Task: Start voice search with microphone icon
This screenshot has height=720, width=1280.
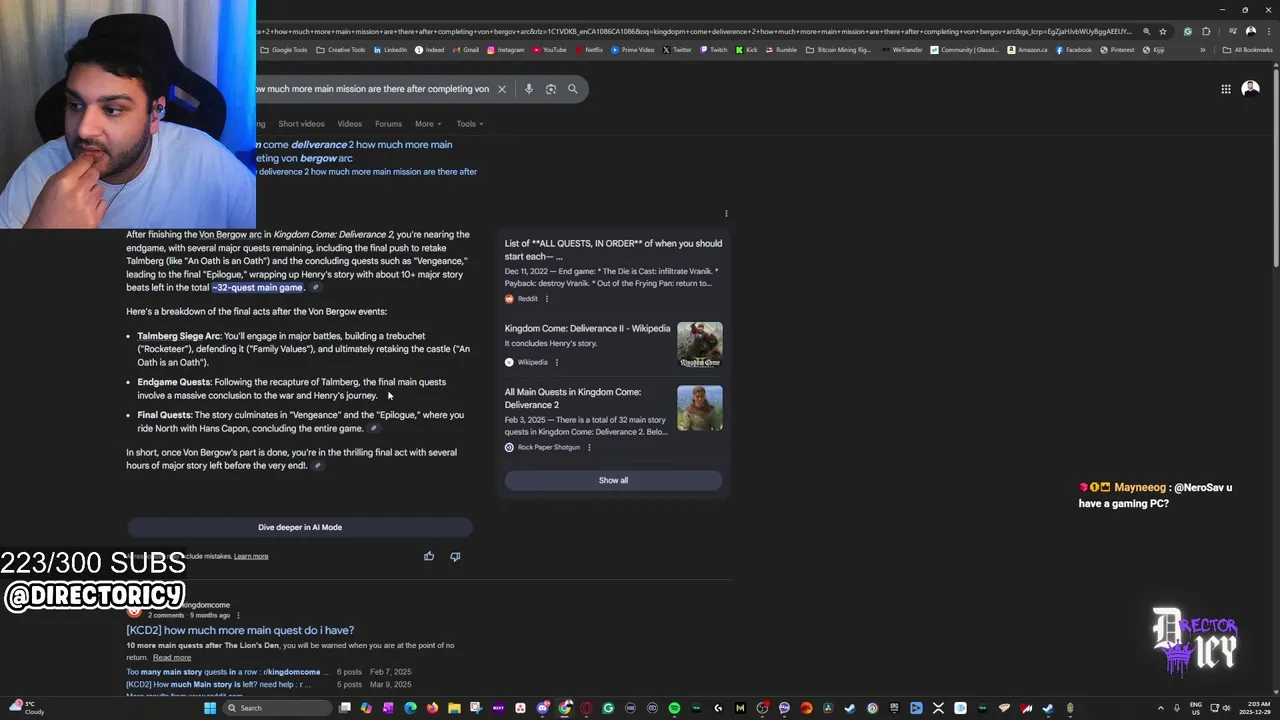Action: point(529,89)
